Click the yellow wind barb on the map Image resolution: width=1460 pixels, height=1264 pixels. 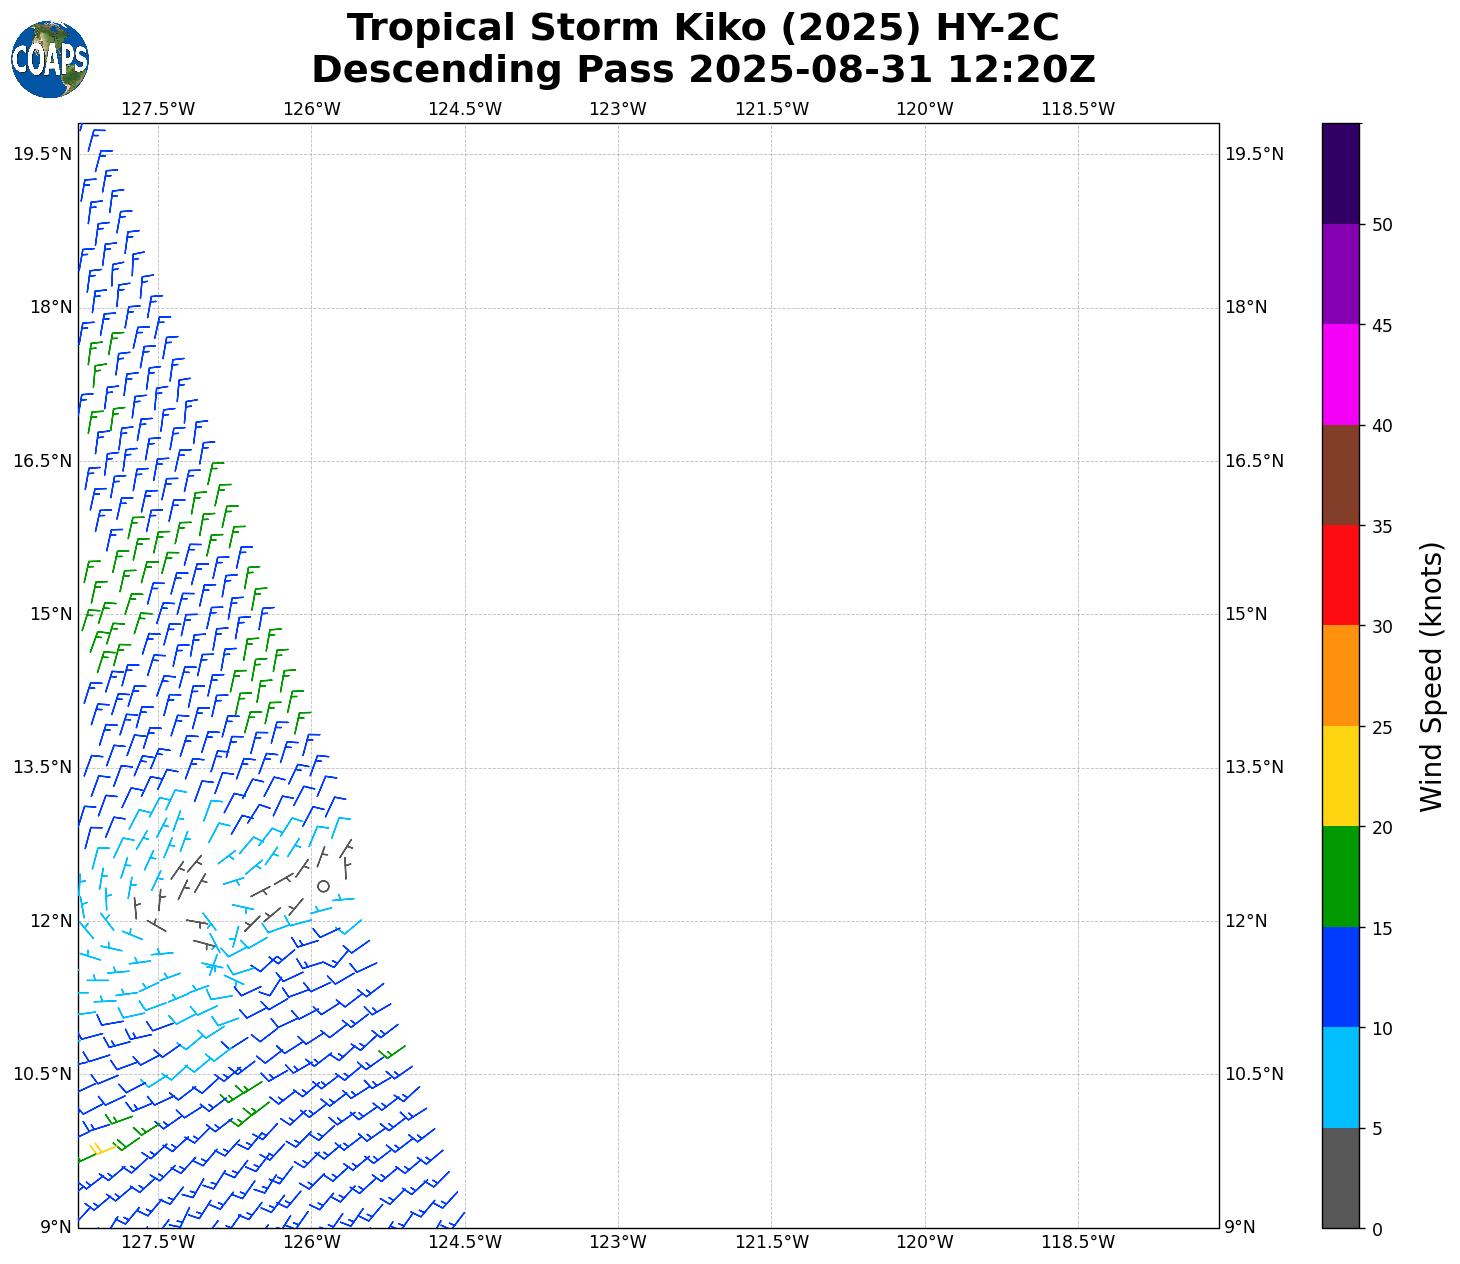click(97, 1152)
